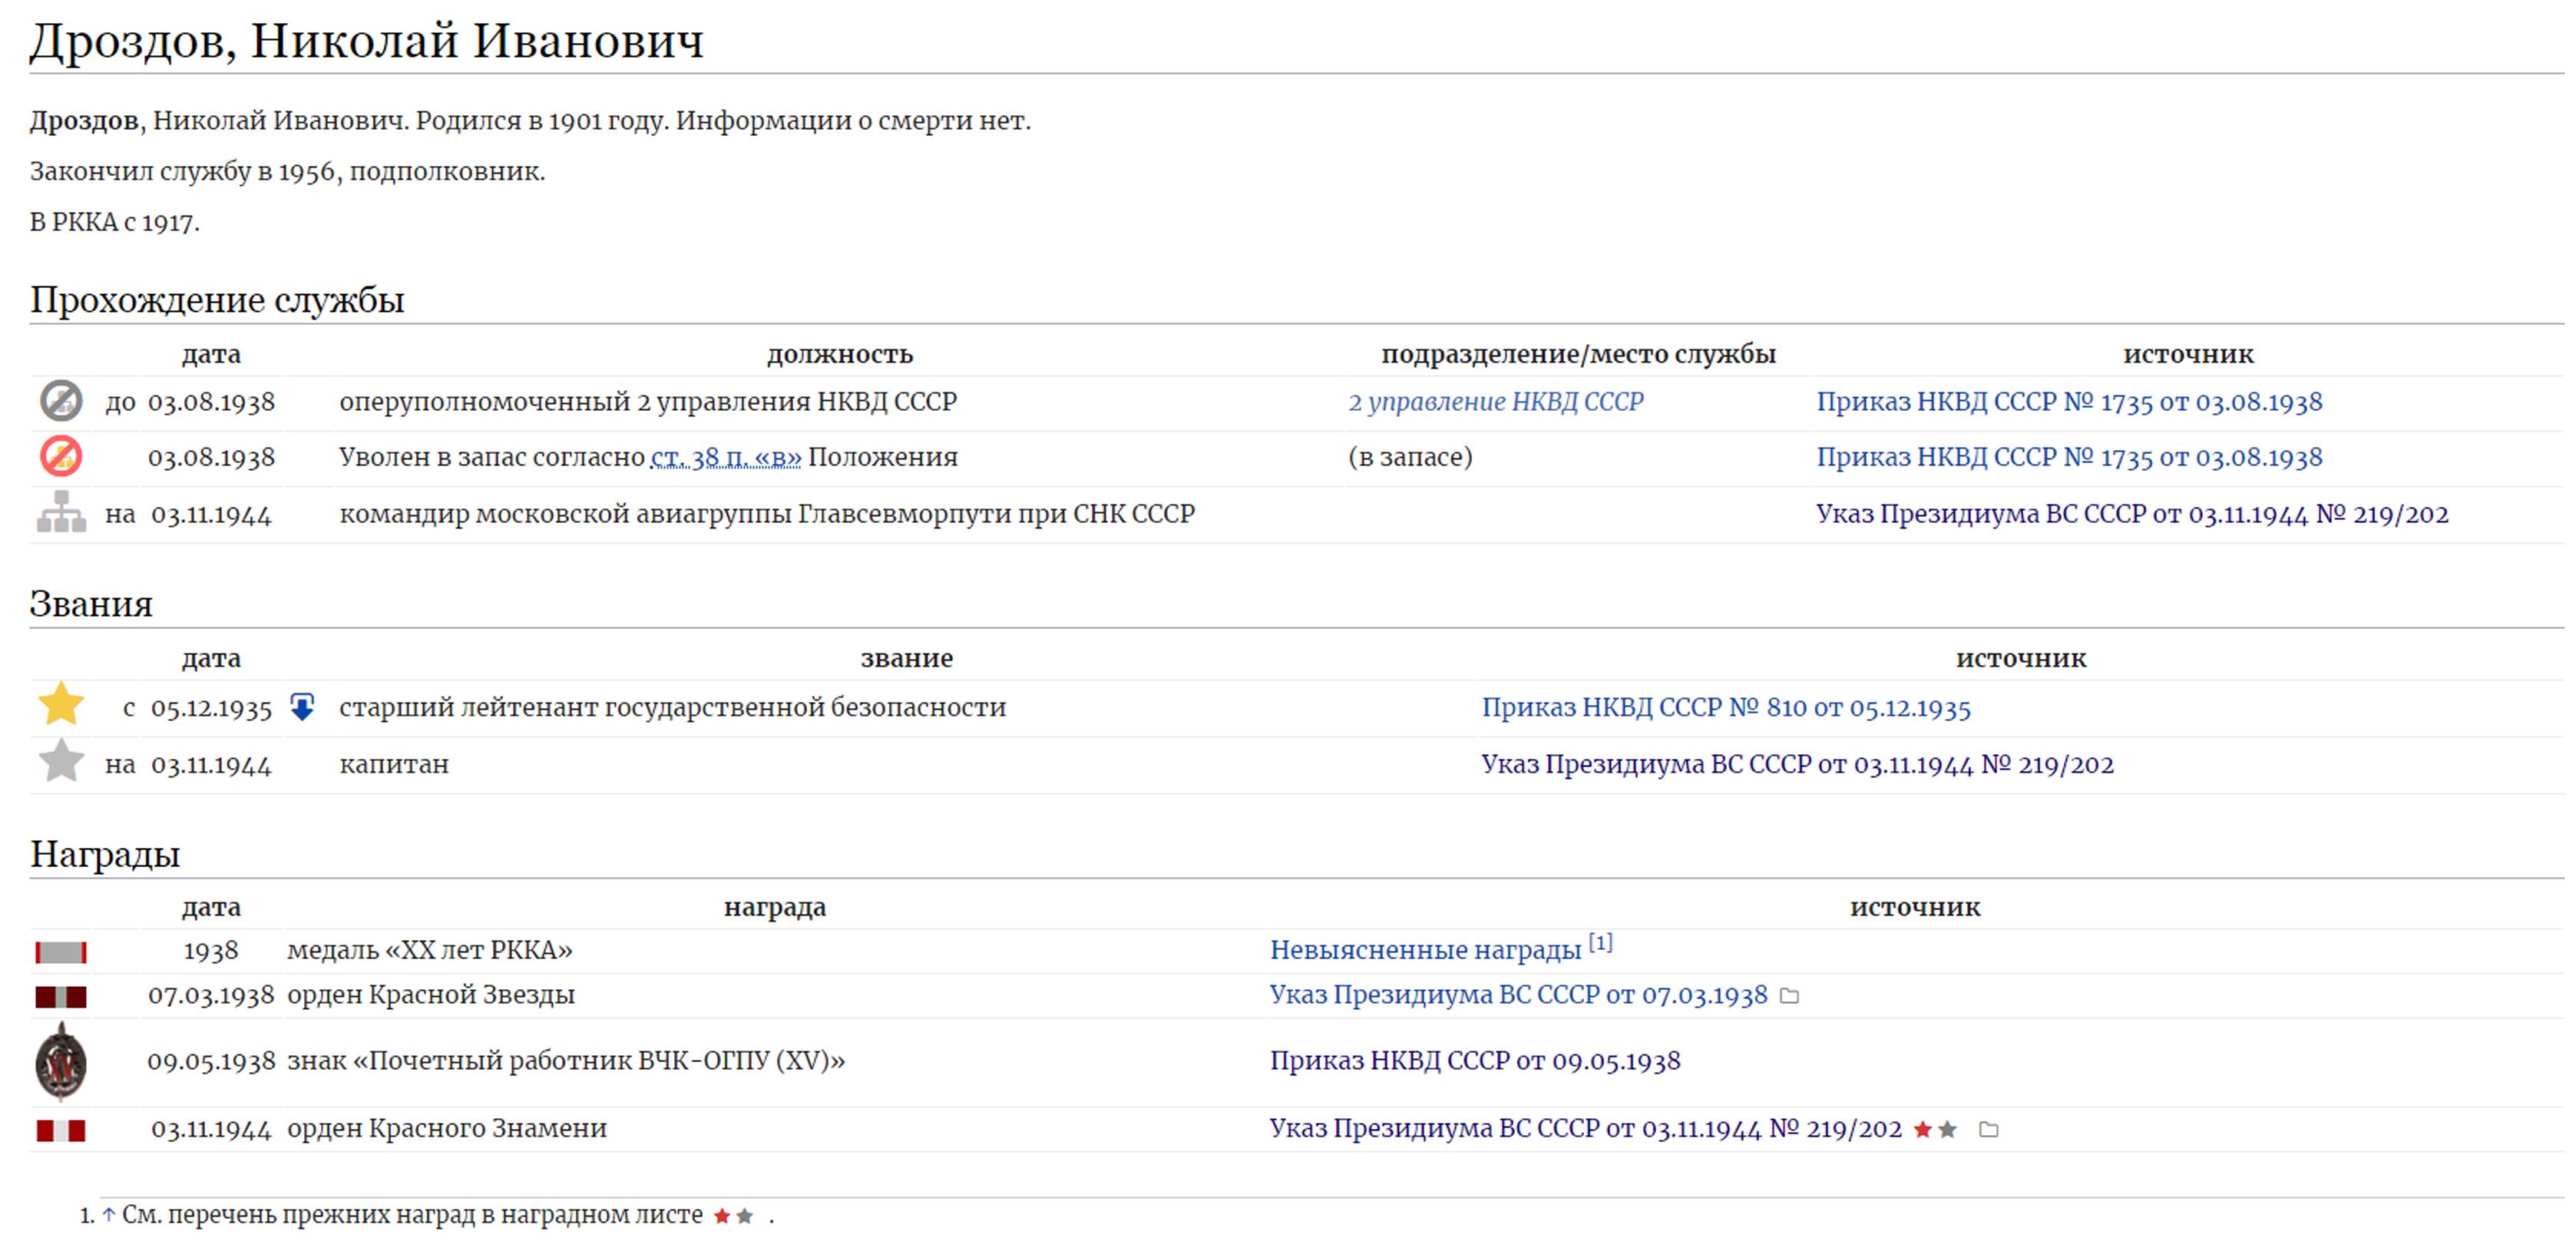Open the 2 управление НКВД СССР link
This screenshot has height=1238, width=2576.
(x=1495, y=402)
